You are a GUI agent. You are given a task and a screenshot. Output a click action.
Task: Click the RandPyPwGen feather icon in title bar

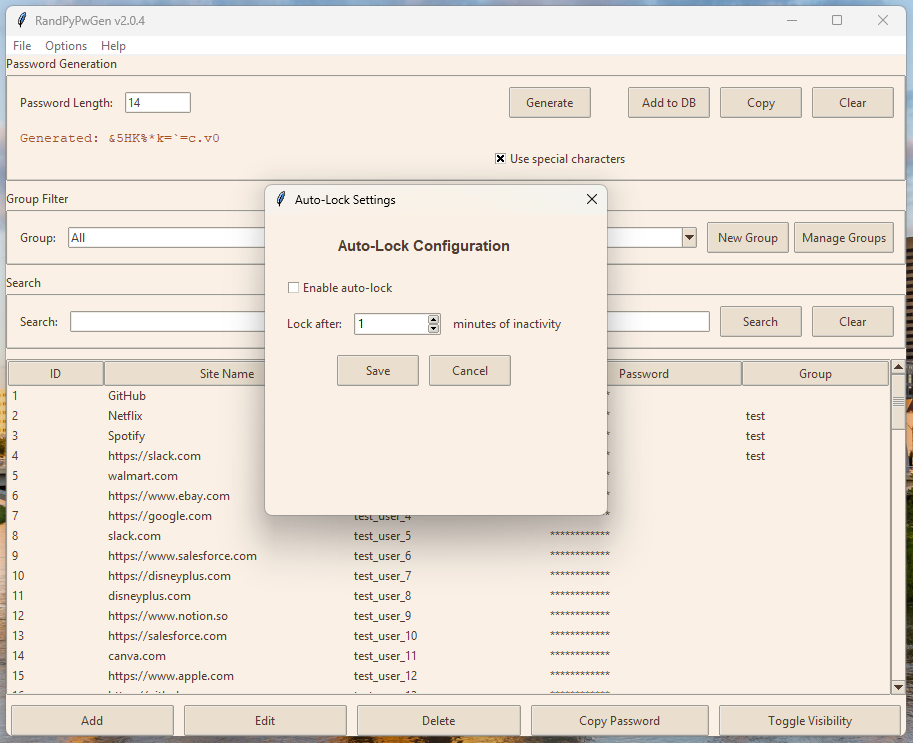pyautogui.click(x=22, y=20)
